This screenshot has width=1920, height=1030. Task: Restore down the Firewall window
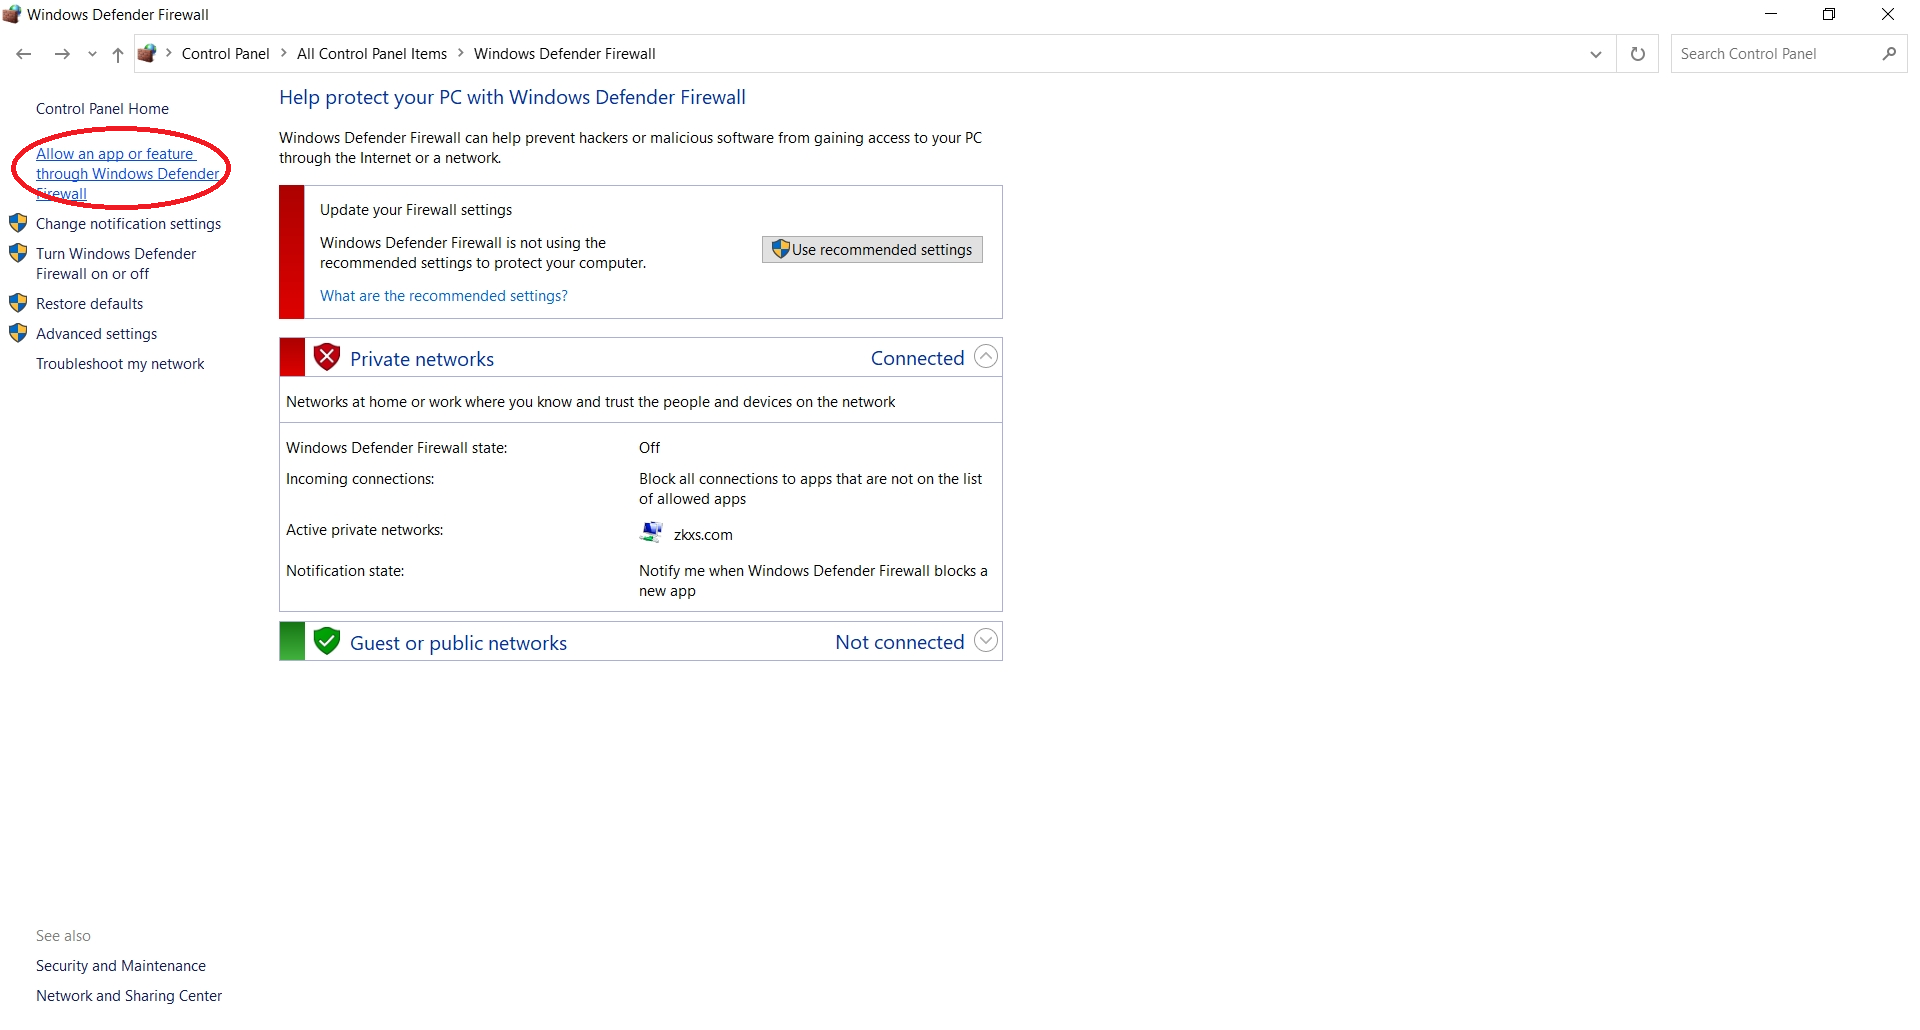[1829, 14]
